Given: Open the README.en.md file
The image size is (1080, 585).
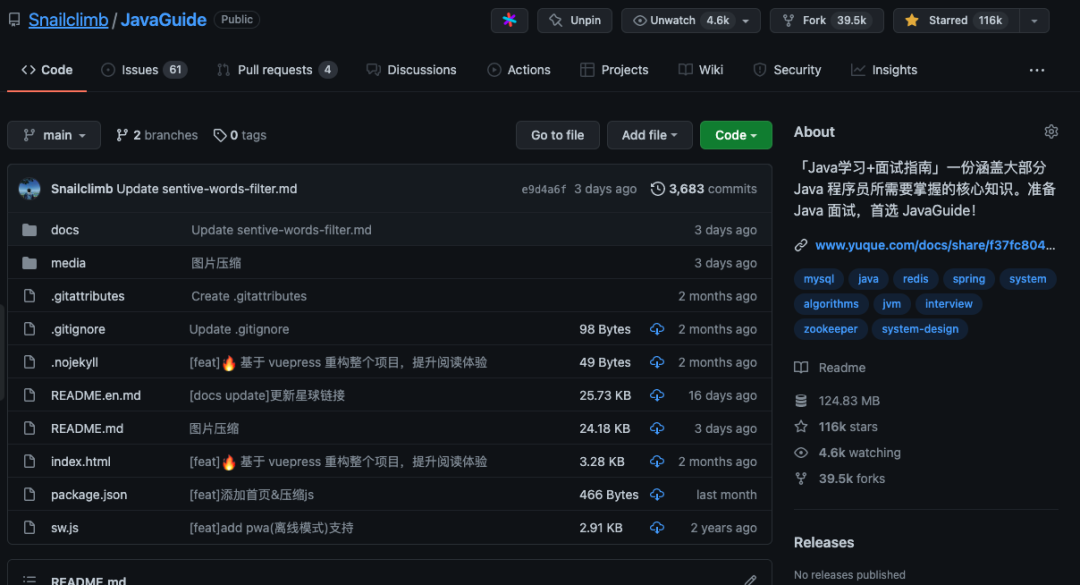Looking at the screenshot, I should (x=96, y=396).
